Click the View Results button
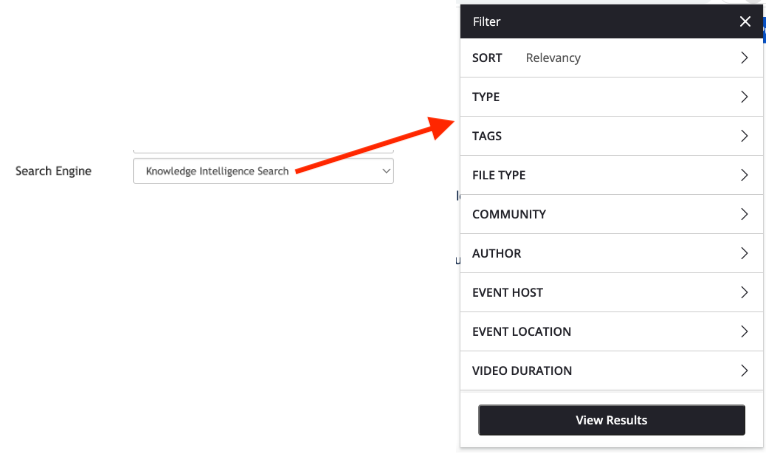The width and height of the screenshot is (767, 454). pos(611,420)
